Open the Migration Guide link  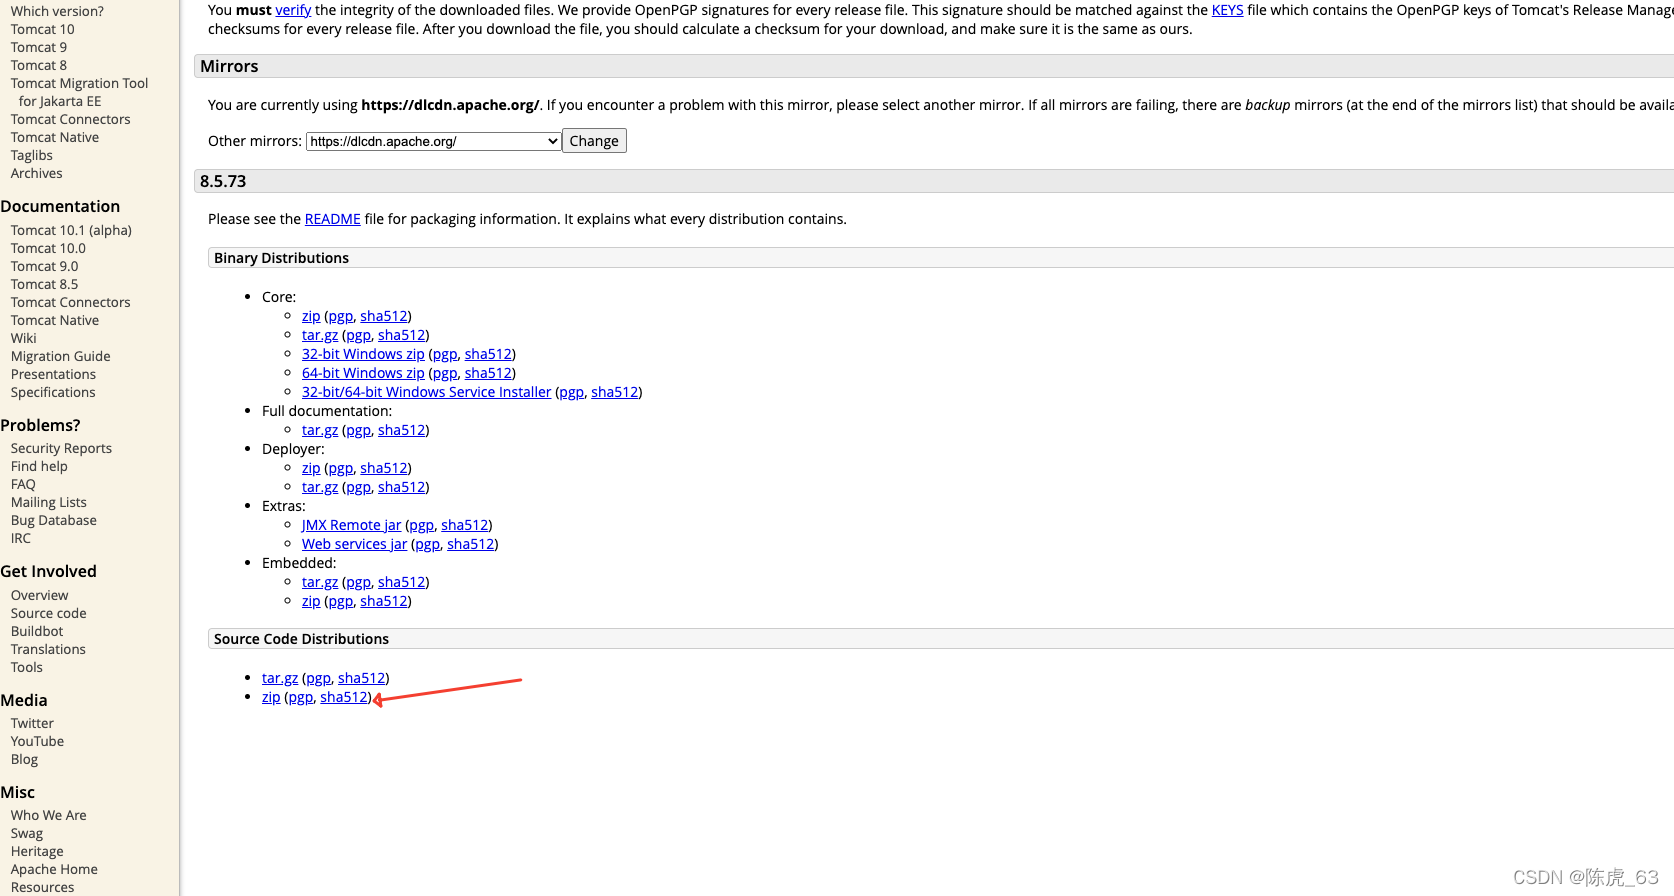pyautogui.click(x=60, y=356)
